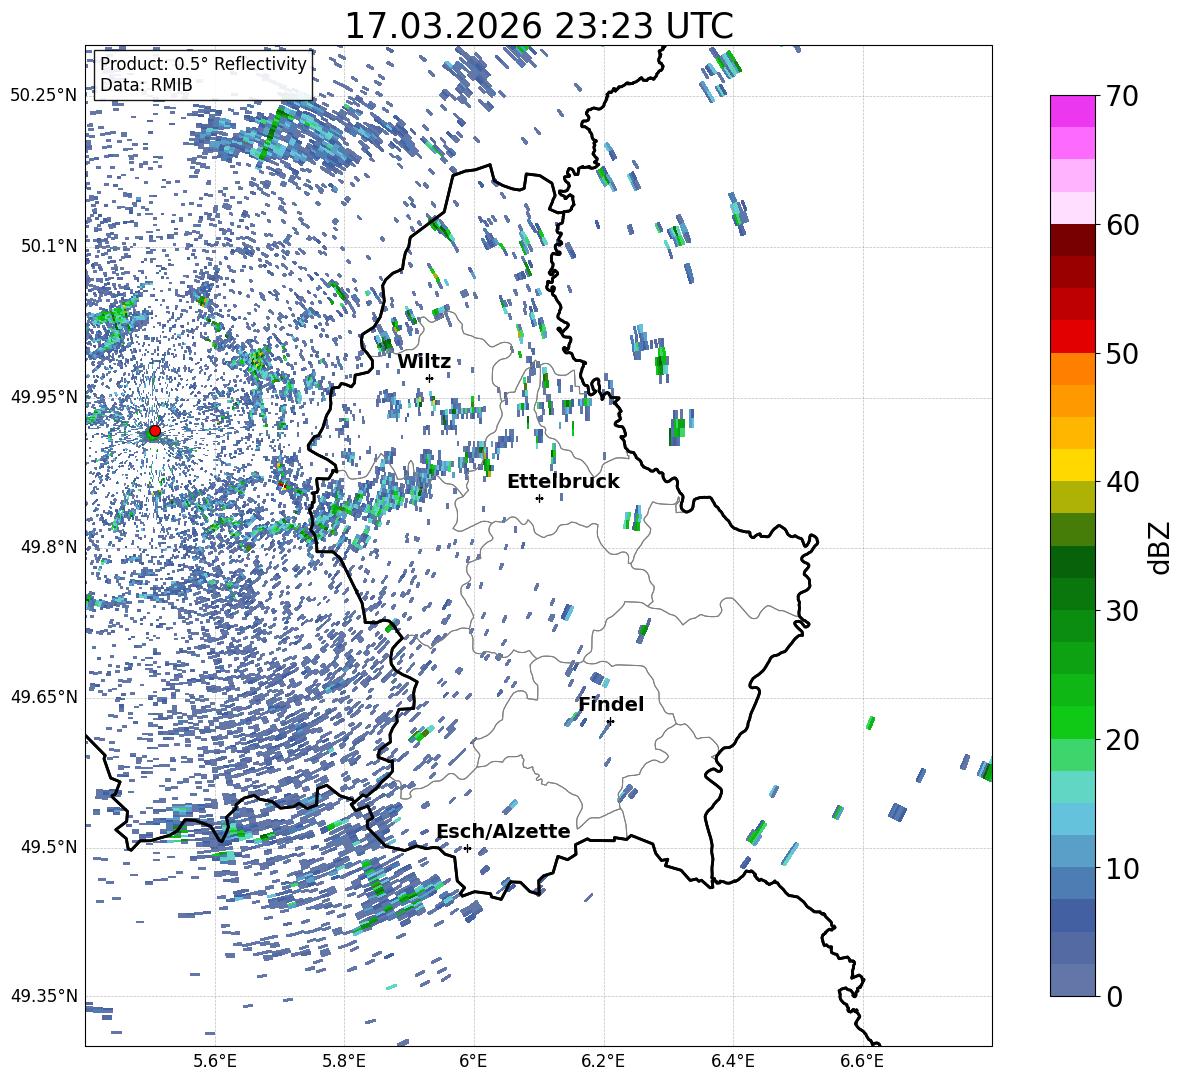Click the Ettelbruck station cross marker
This screenshot has height=1081, width=1184.
coord(539,498)
